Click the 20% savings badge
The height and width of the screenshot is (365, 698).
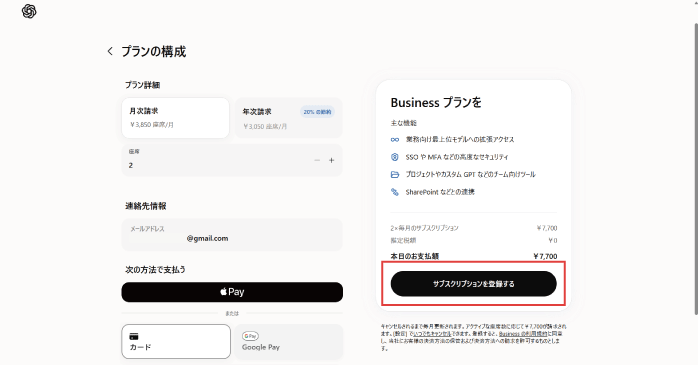pos(317,112)
